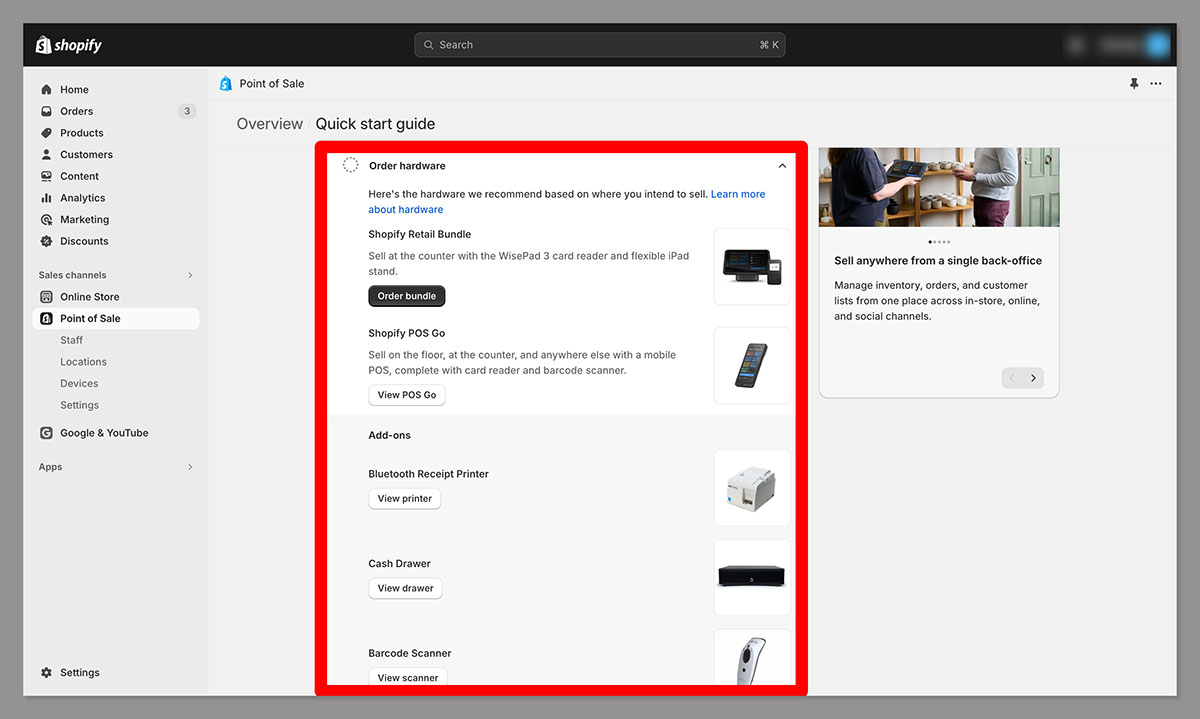Open the Shopify Retail Bundle product image
1200x719 pixels.
click(752, 266)
